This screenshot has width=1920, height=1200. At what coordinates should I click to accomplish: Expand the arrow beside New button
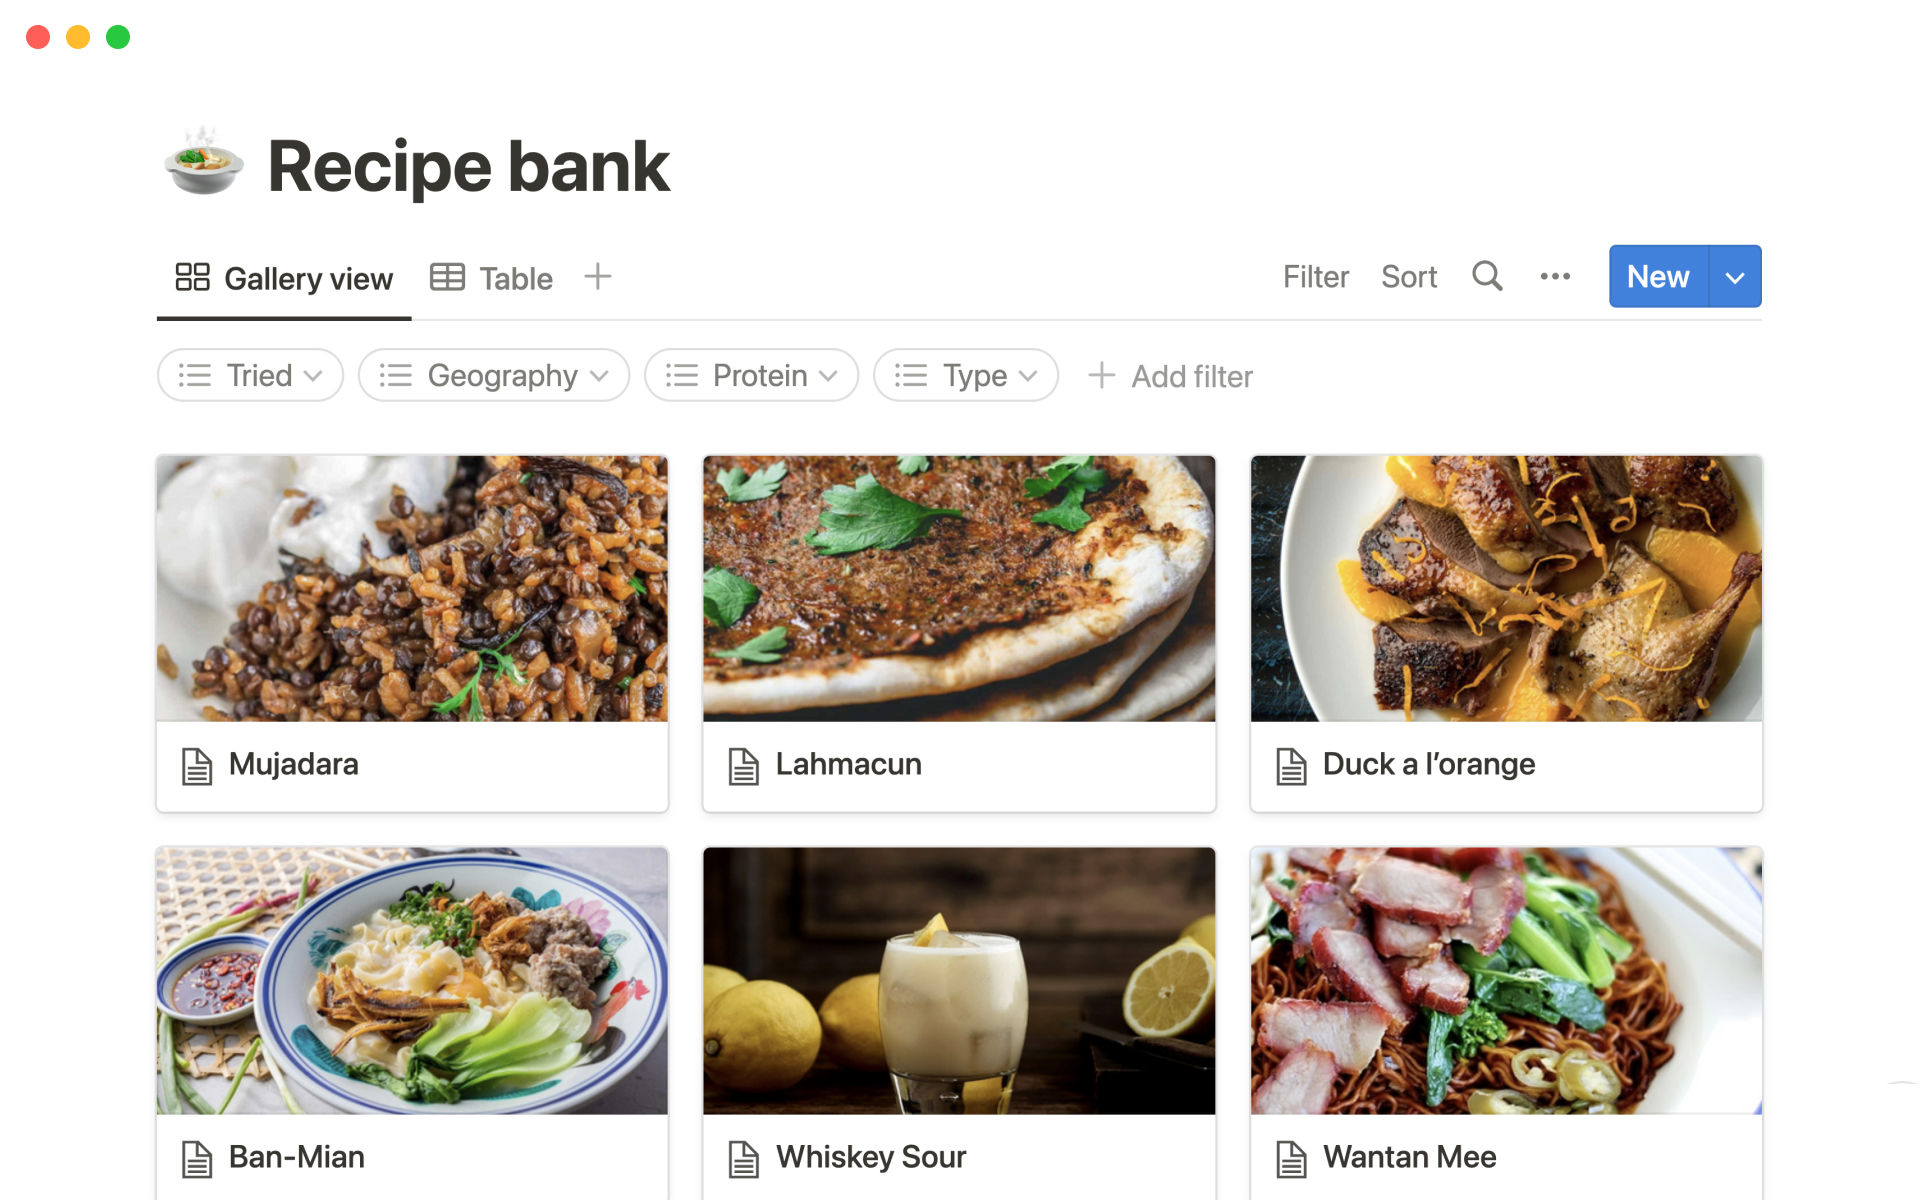1736,276
